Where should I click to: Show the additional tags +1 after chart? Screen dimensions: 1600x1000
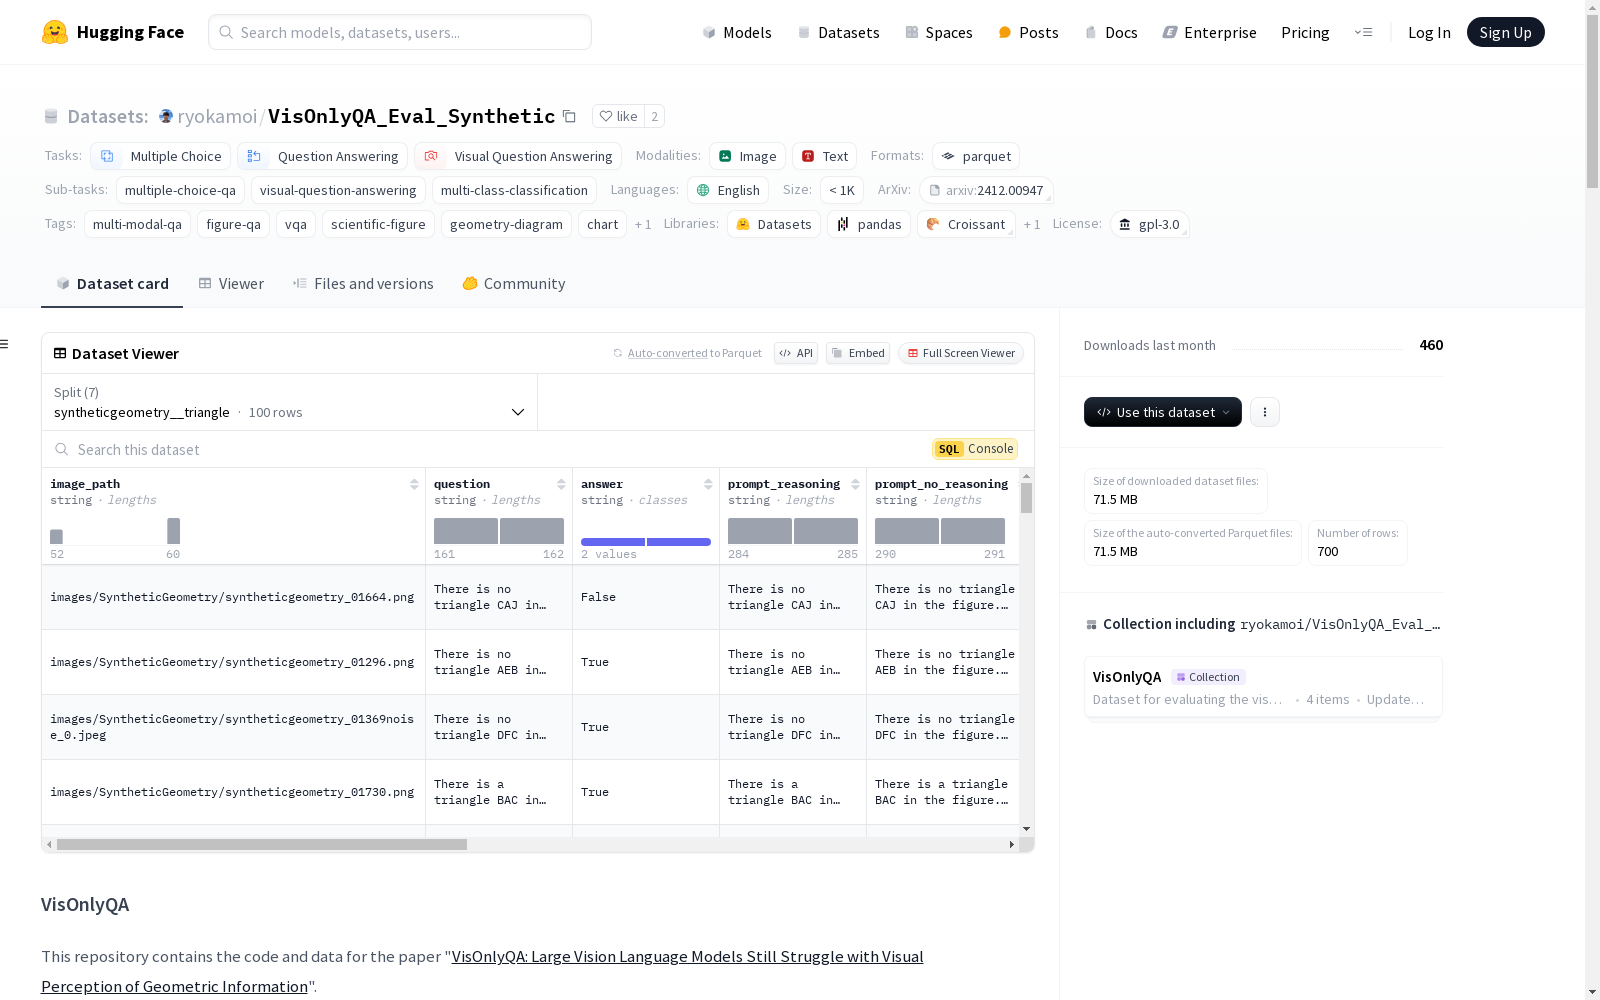643,224
